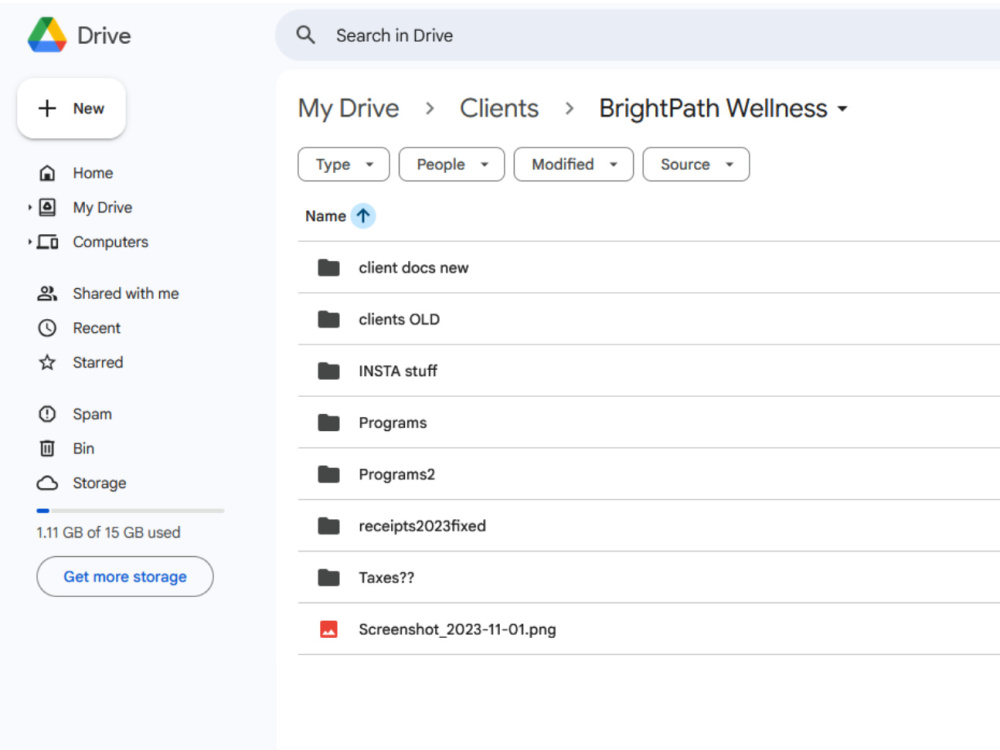Click 1.11 GB of 15 GB used text

coord(108,533)
